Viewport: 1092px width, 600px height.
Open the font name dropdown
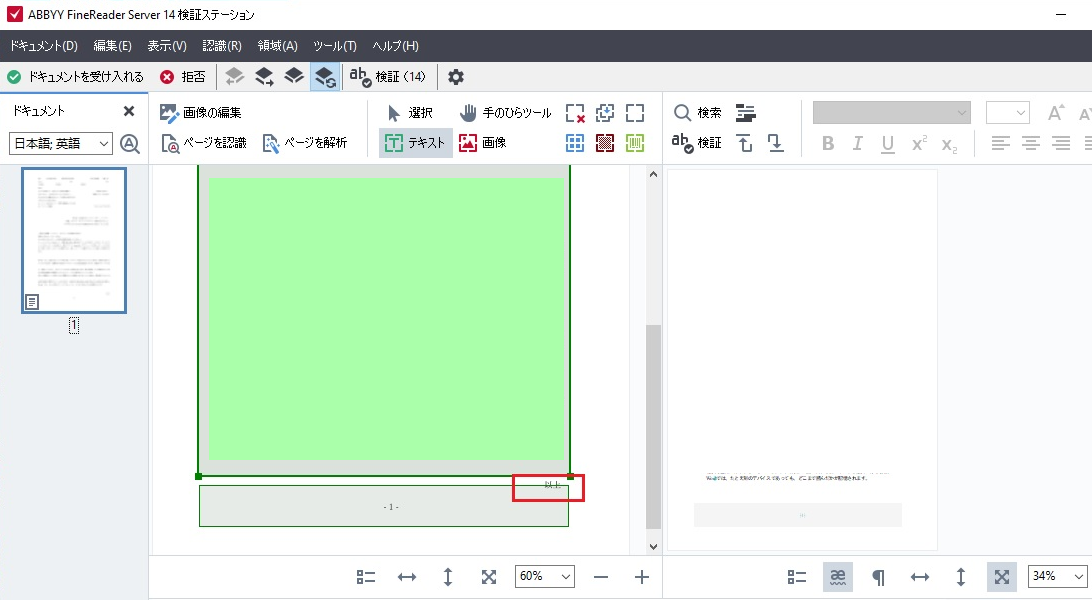891,112
